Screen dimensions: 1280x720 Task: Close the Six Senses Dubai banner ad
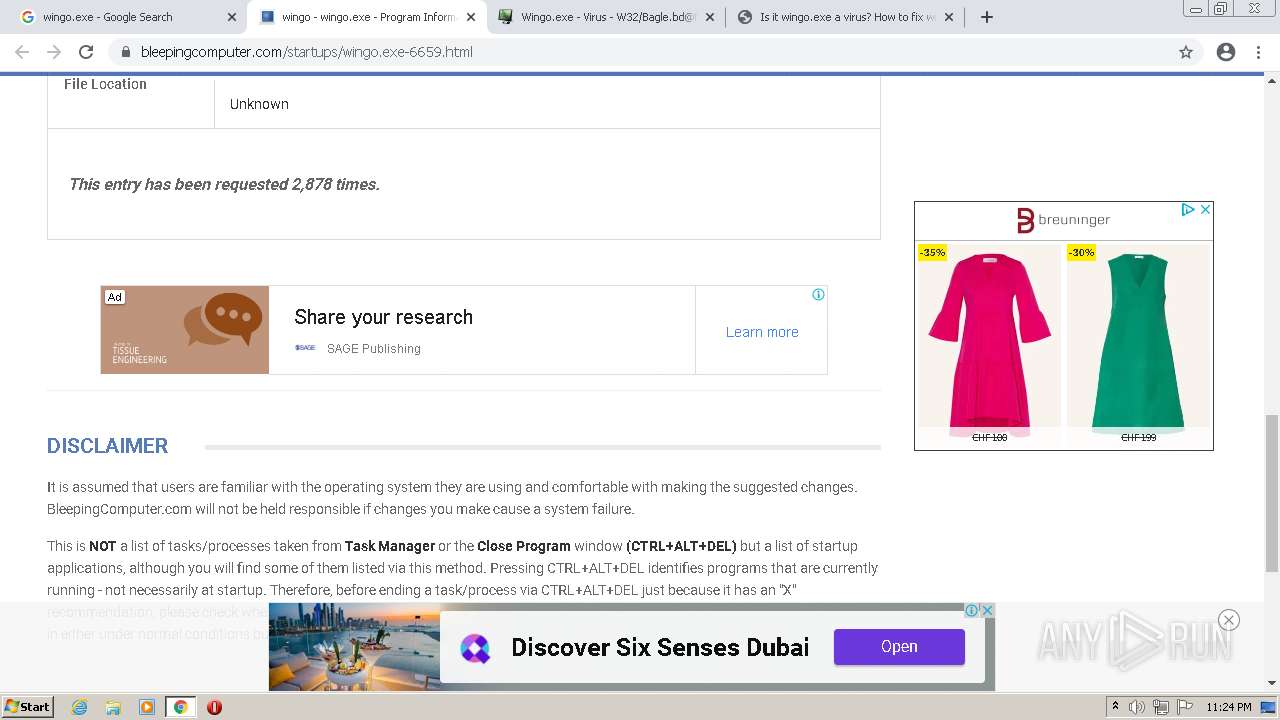click(x=987, y=610)
